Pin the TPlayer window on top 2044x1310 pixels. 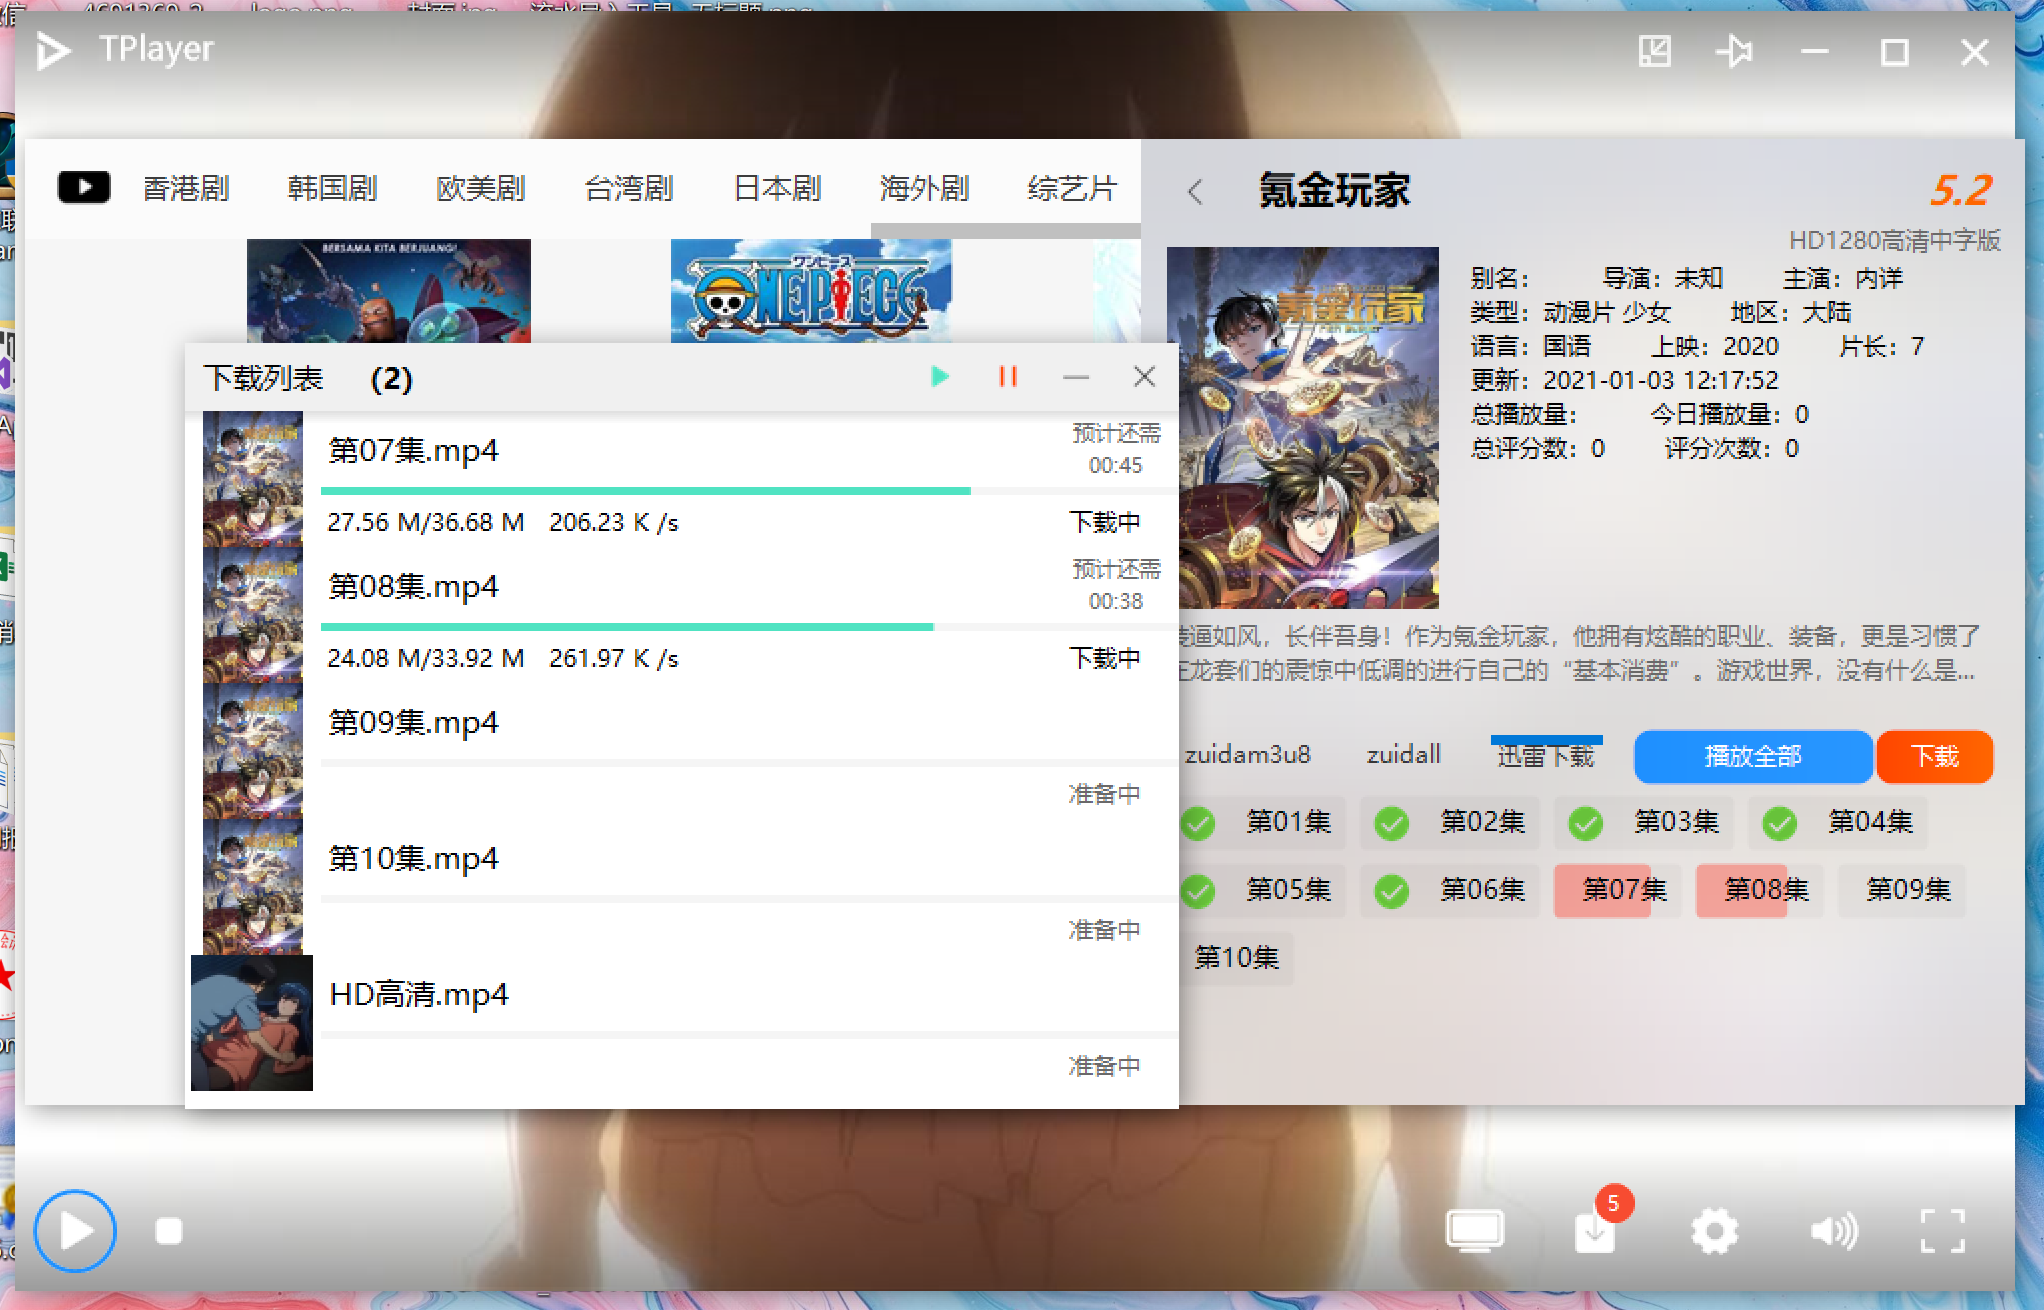[1734, 51]
